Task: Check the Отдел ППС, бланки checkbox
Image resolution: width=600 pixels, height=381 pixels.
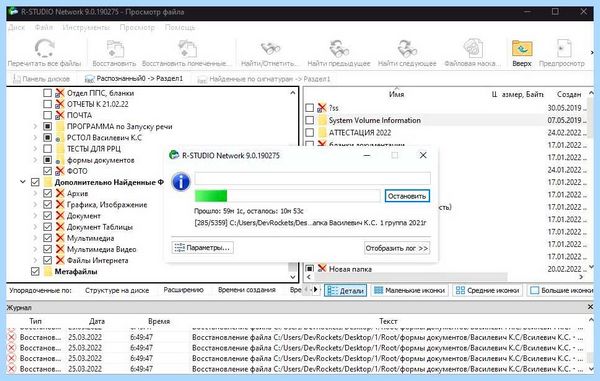Action: point(47,93)
